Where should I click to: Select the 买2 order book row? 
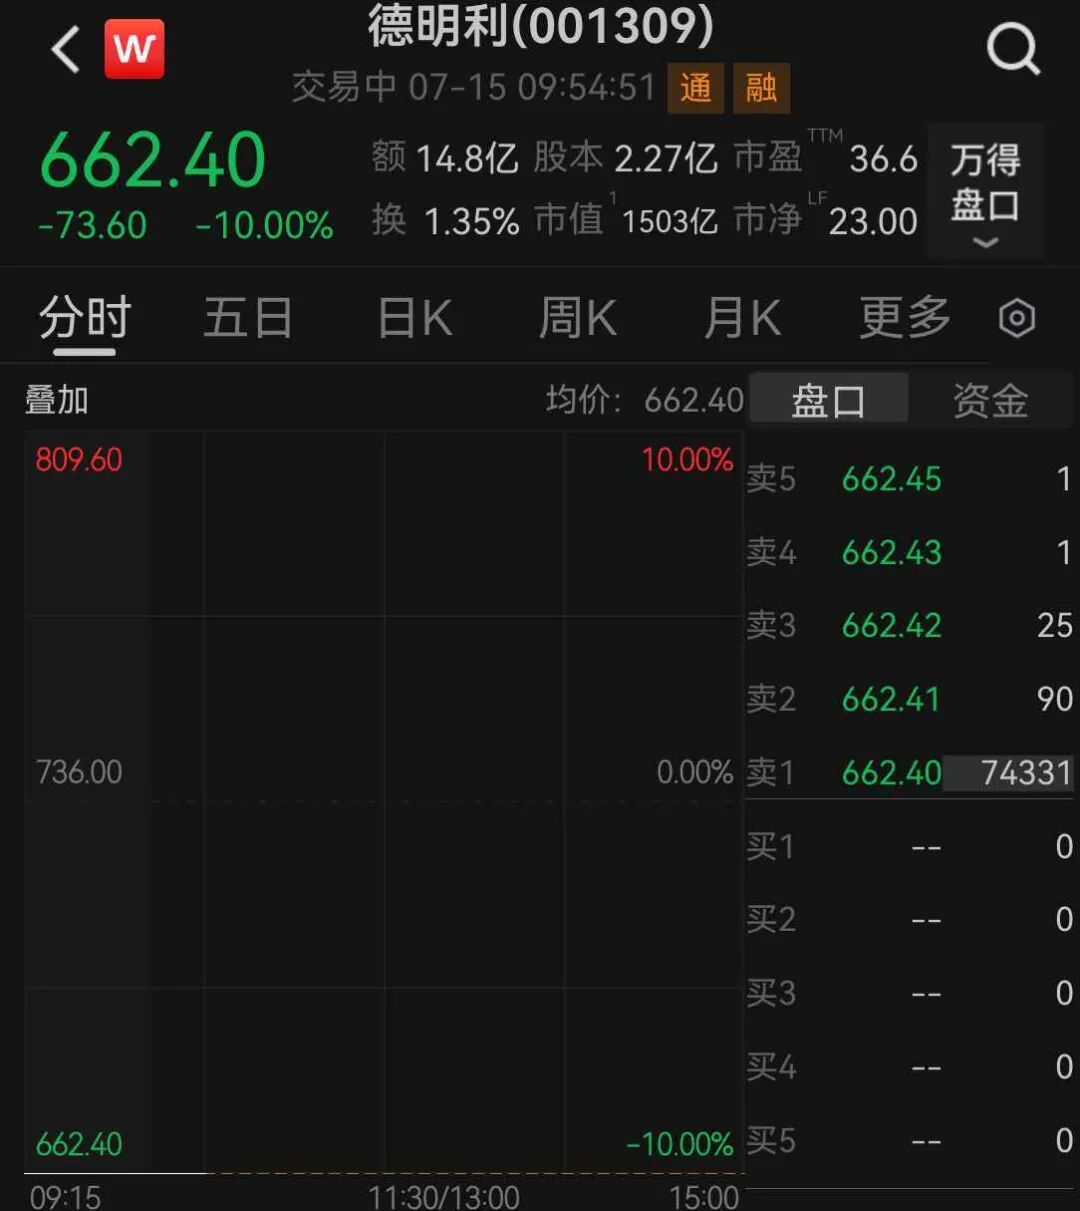click(x=910, y=919)
